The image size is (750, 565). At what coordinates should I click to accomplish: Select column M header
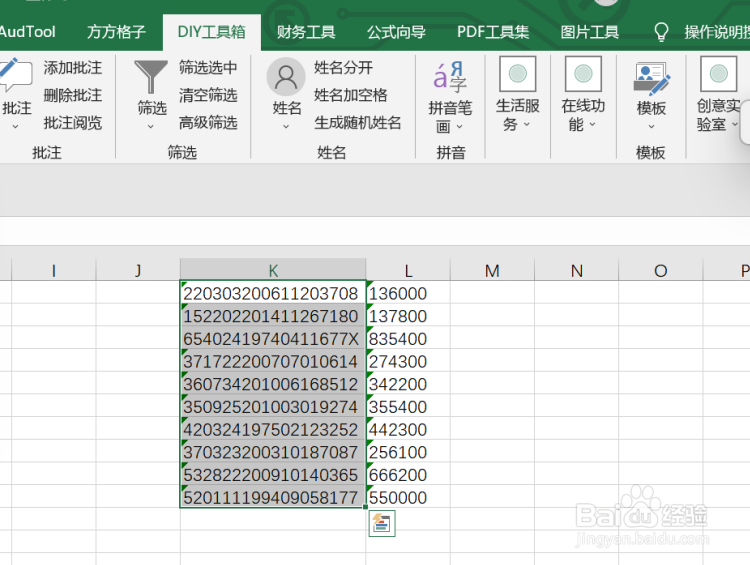(x=492, y=270)
